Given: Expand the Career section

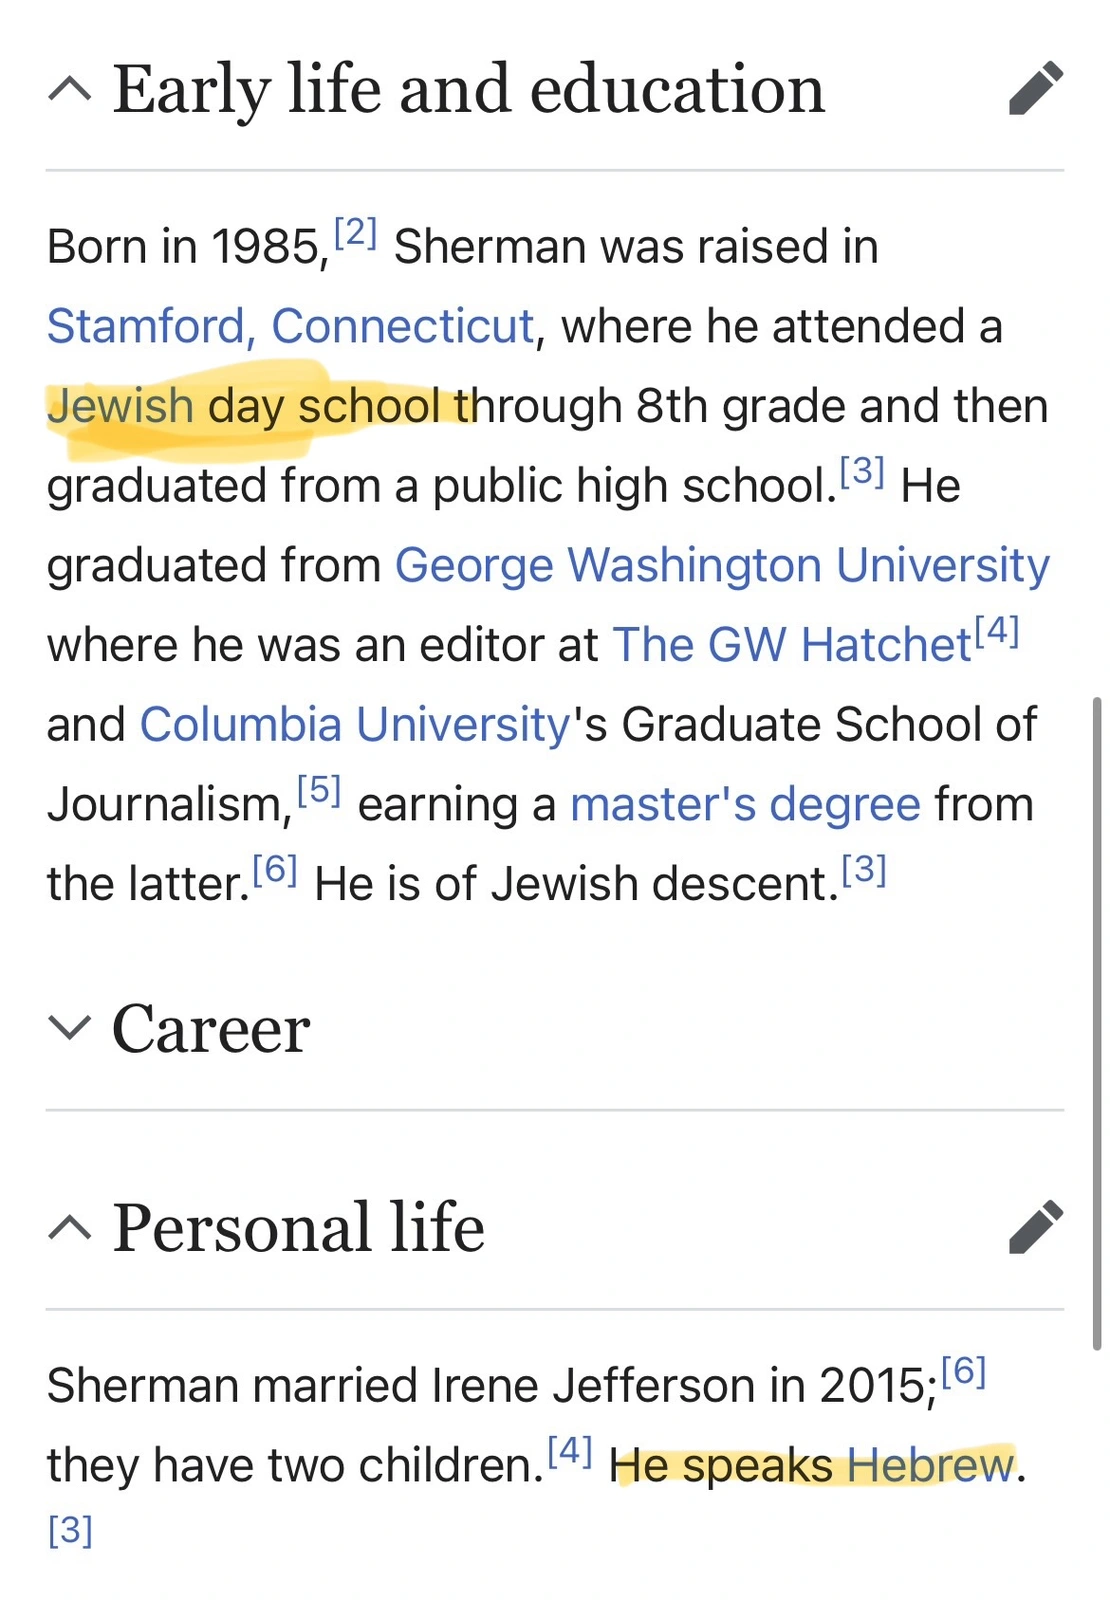Looking at the screenshot, I should (x=70, y=1028).
